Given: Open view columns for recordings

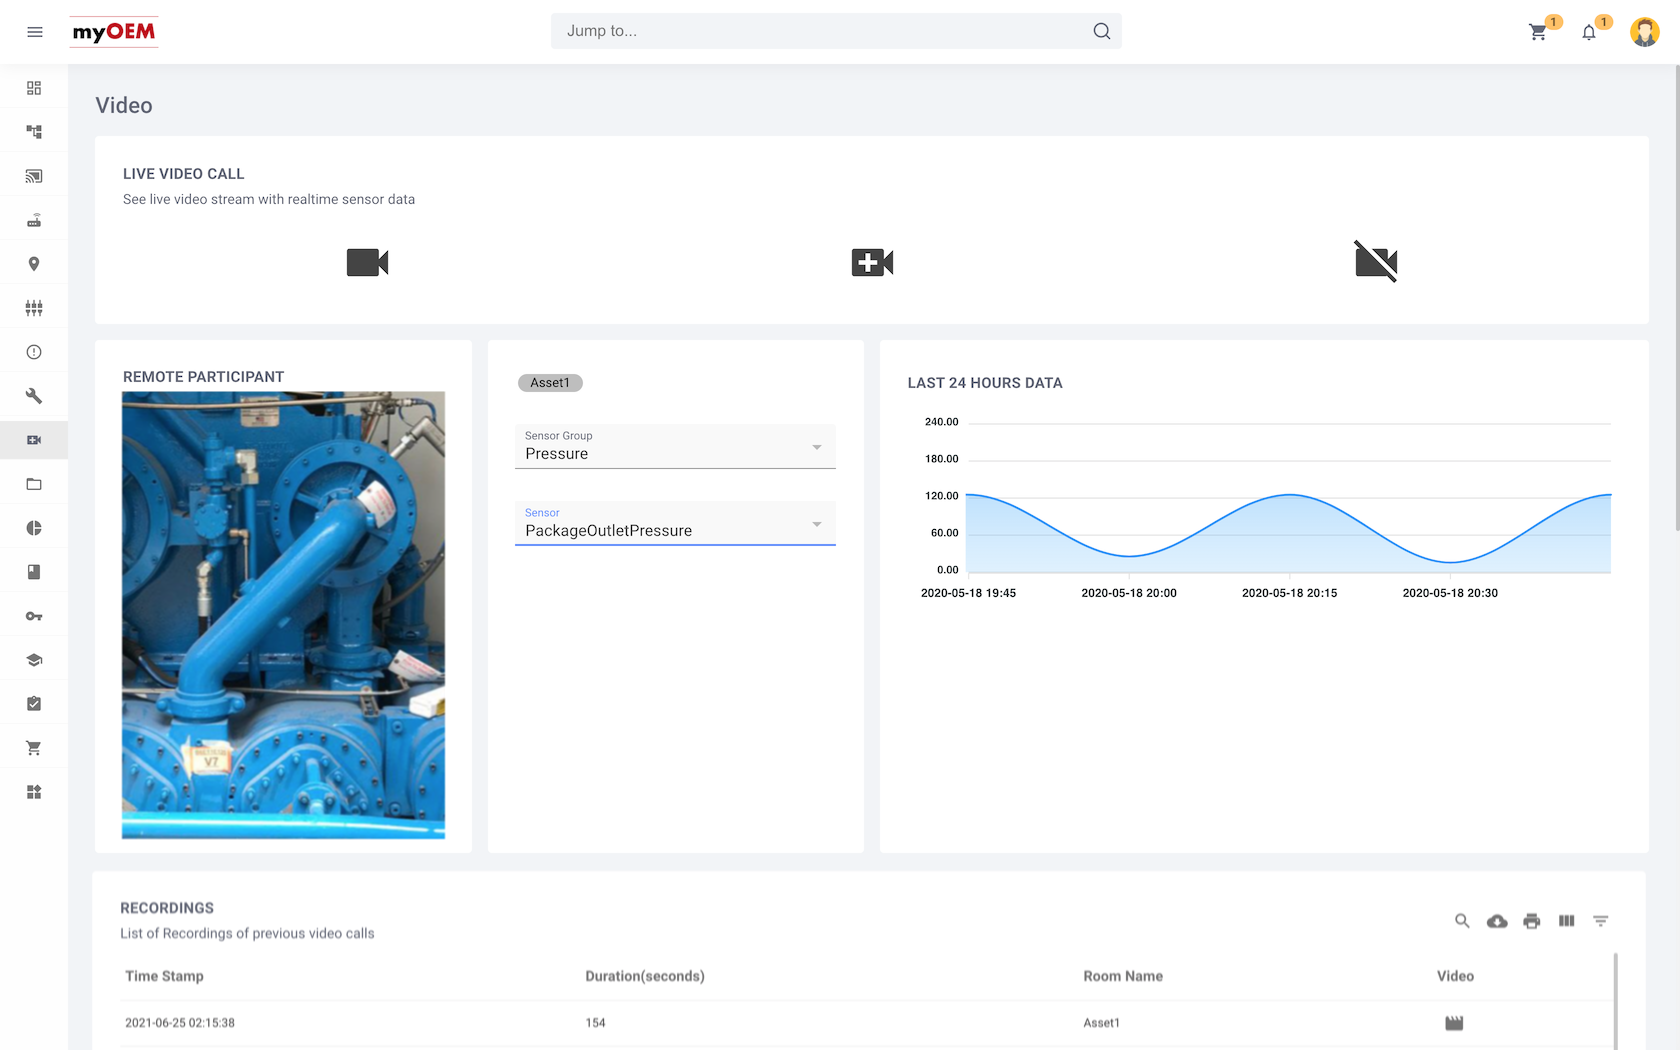Looking at the screenshot, I should [x=1566, y=921].
